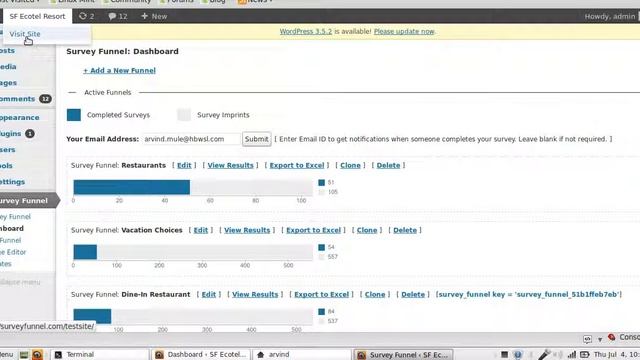Open Settings in the sidebar menu
The width and height of the screenshot is (640, 360).
(x=12, y=182)
